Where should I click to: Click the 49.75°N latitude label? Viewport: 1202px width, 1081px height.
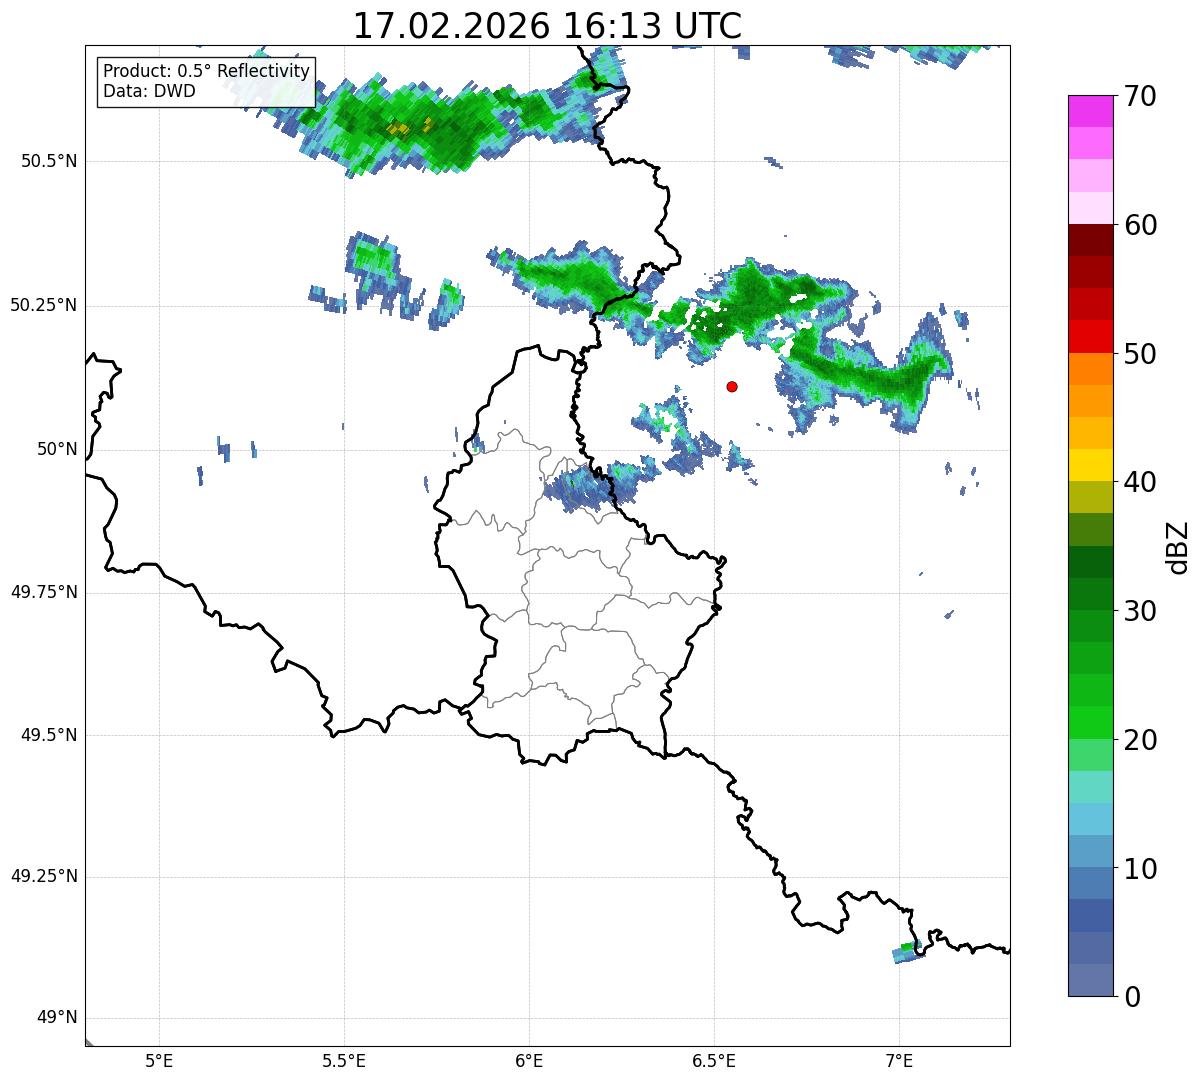(43, 592)
